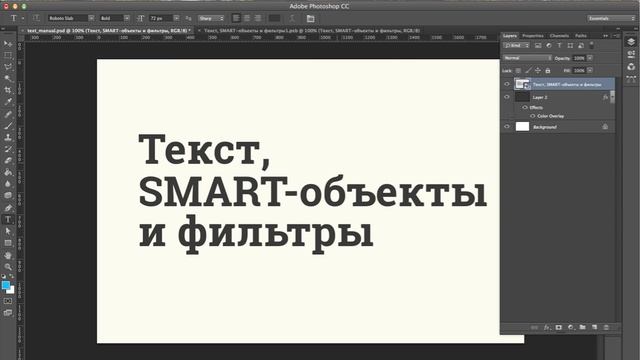Click the text color swatch
This screenshot has height=360, width=640.
click(274, 18)
